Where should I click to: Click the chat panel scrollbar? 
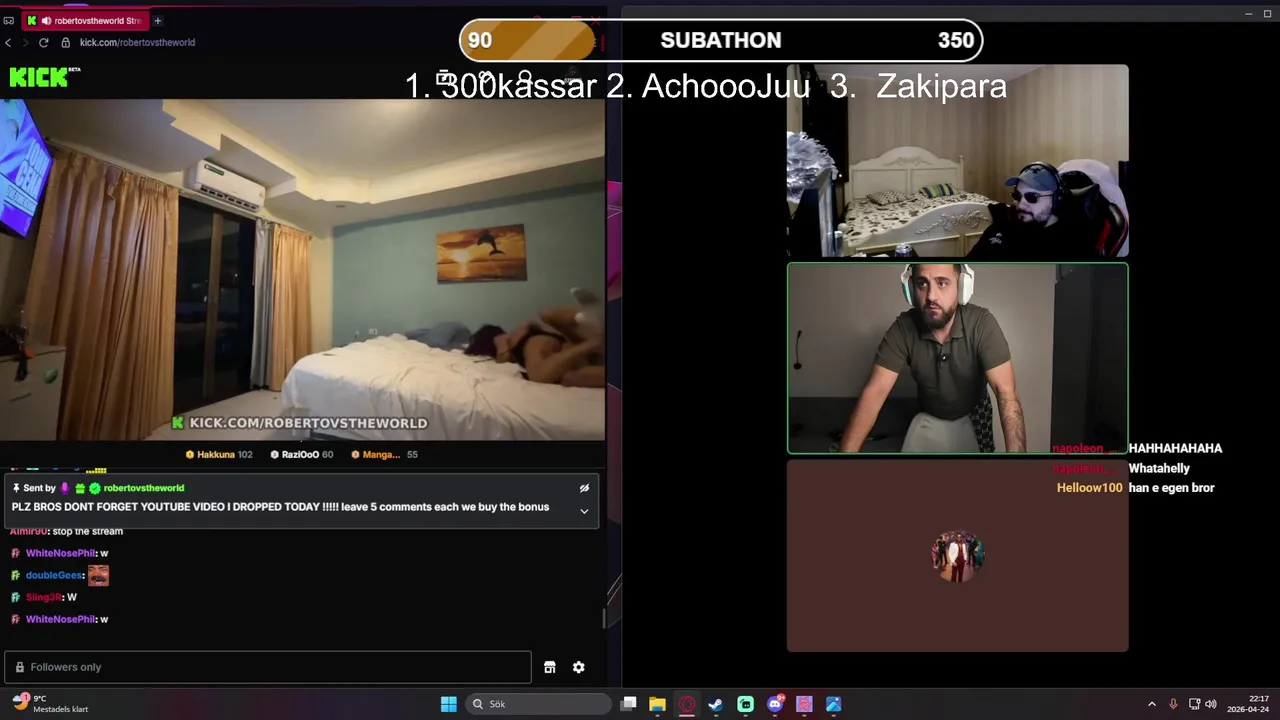603,618
